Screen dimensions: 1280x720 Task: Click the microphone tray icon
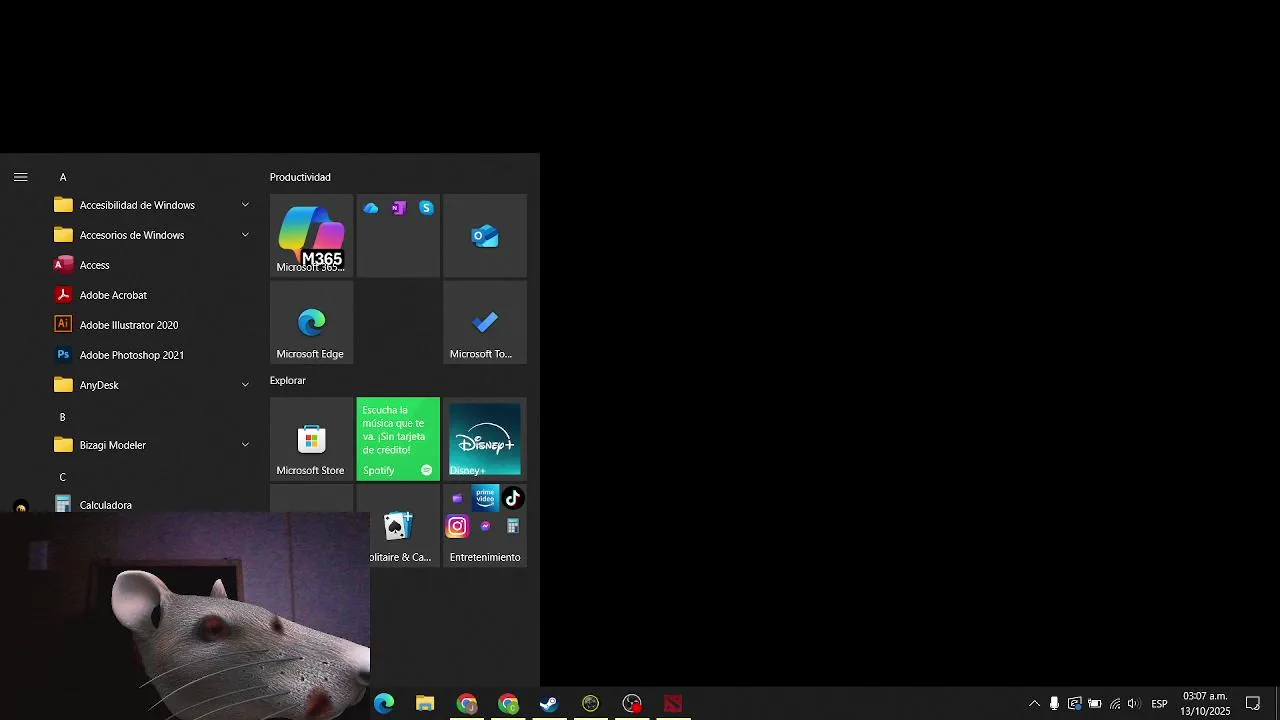pos(1054,704)
